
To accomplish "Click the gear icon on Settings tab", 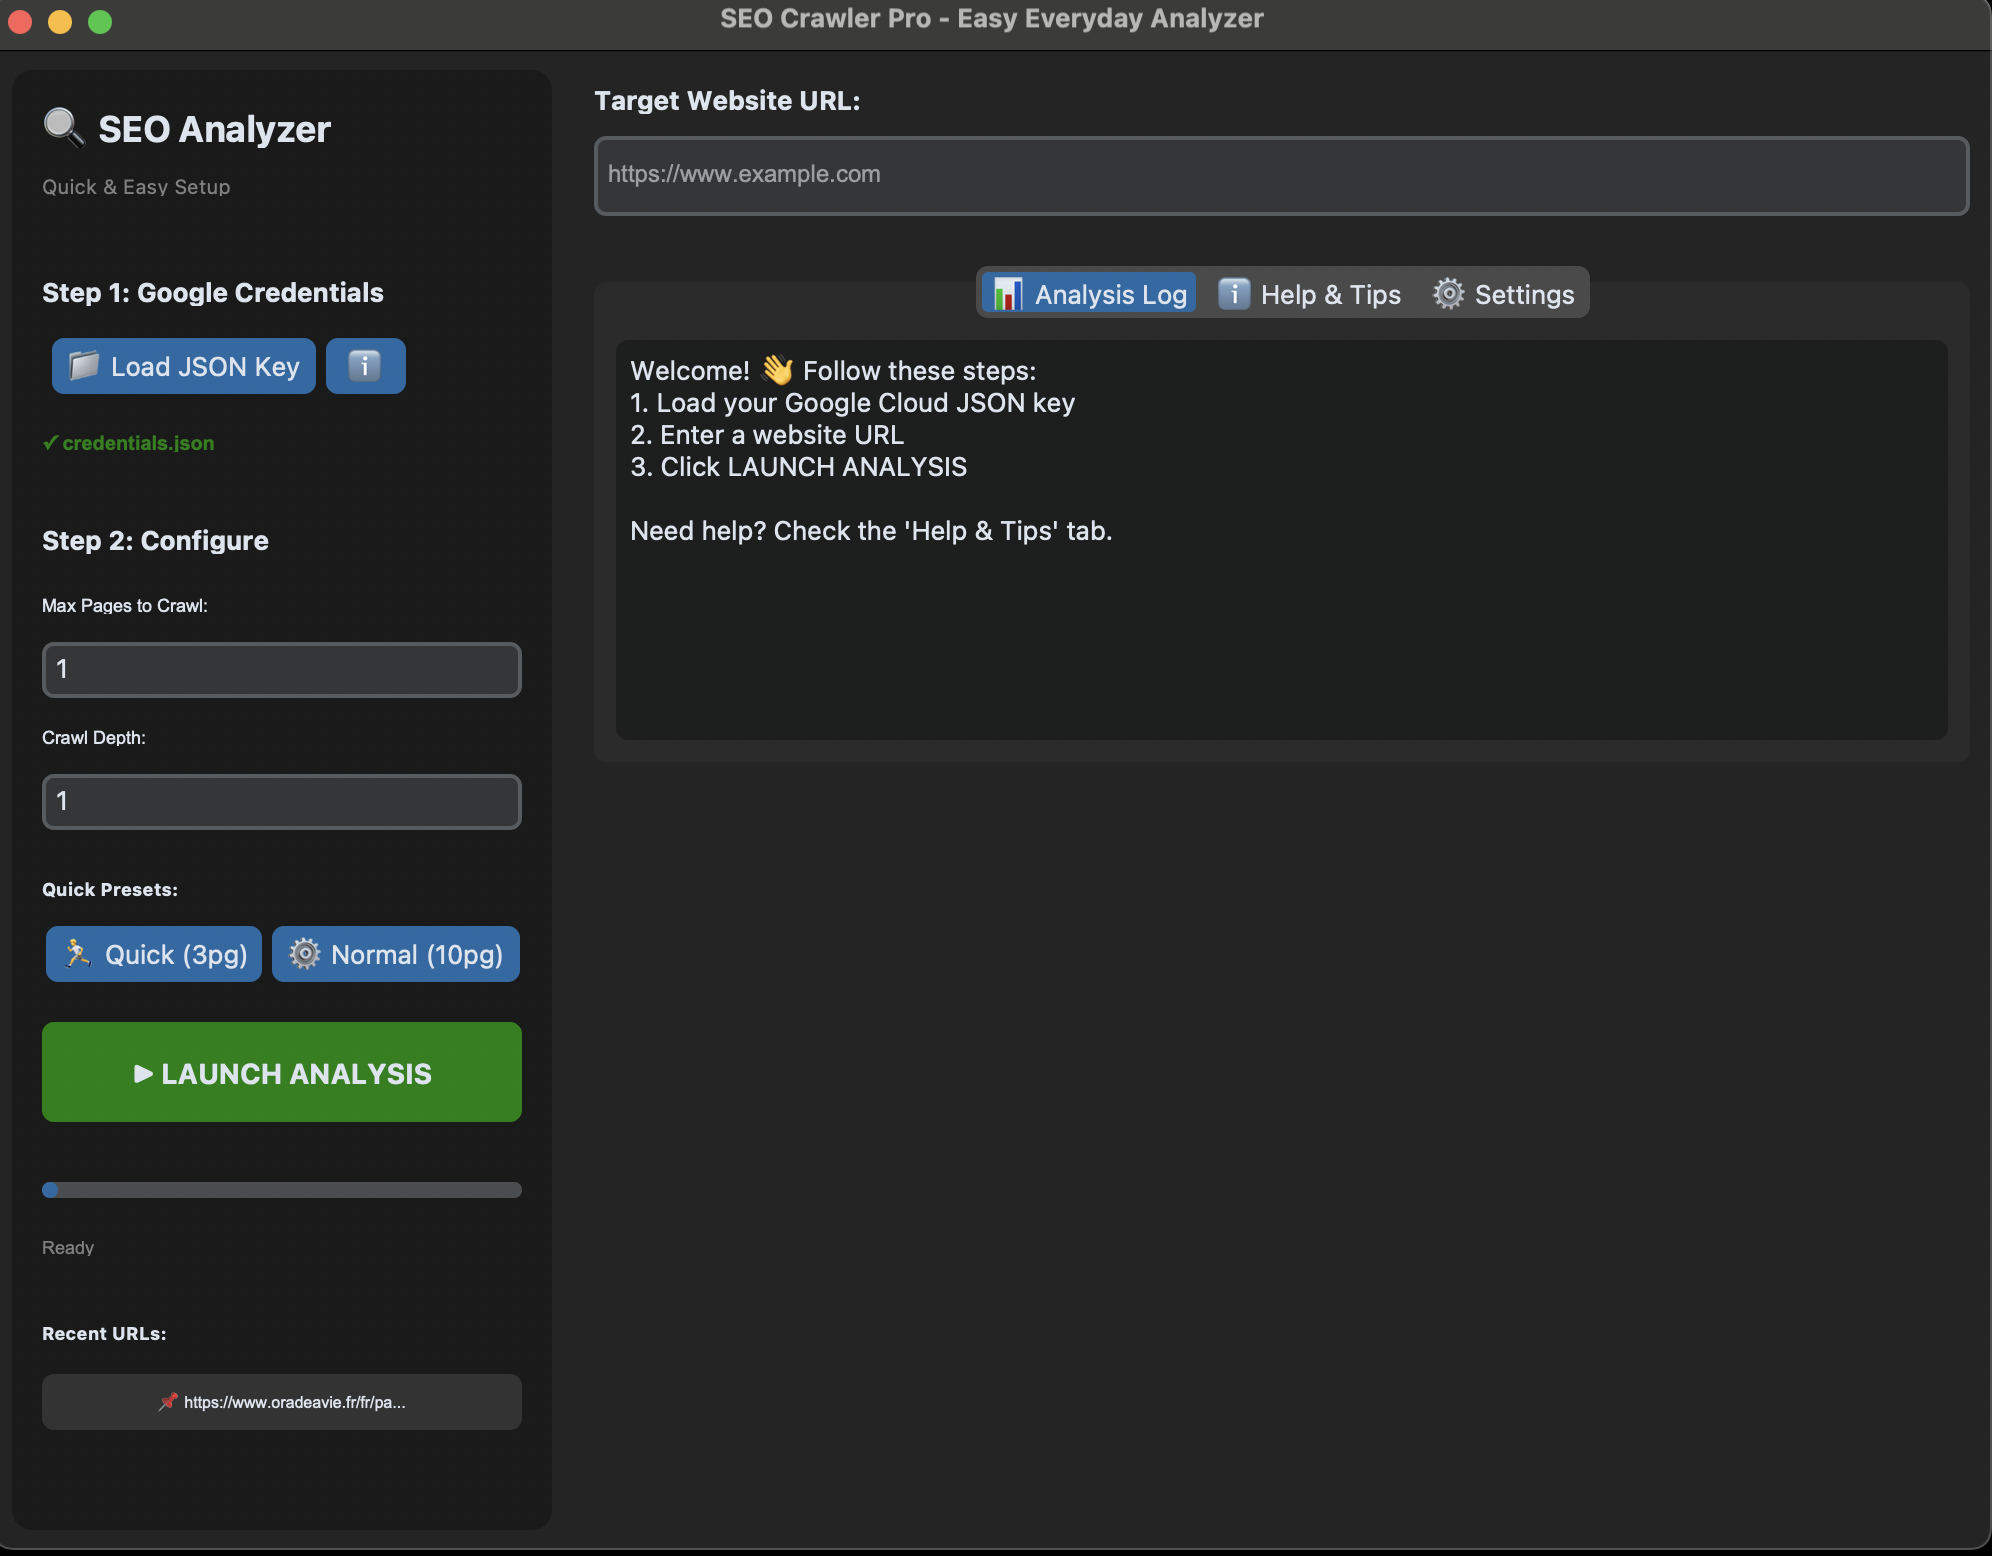I will point(1448,294).
